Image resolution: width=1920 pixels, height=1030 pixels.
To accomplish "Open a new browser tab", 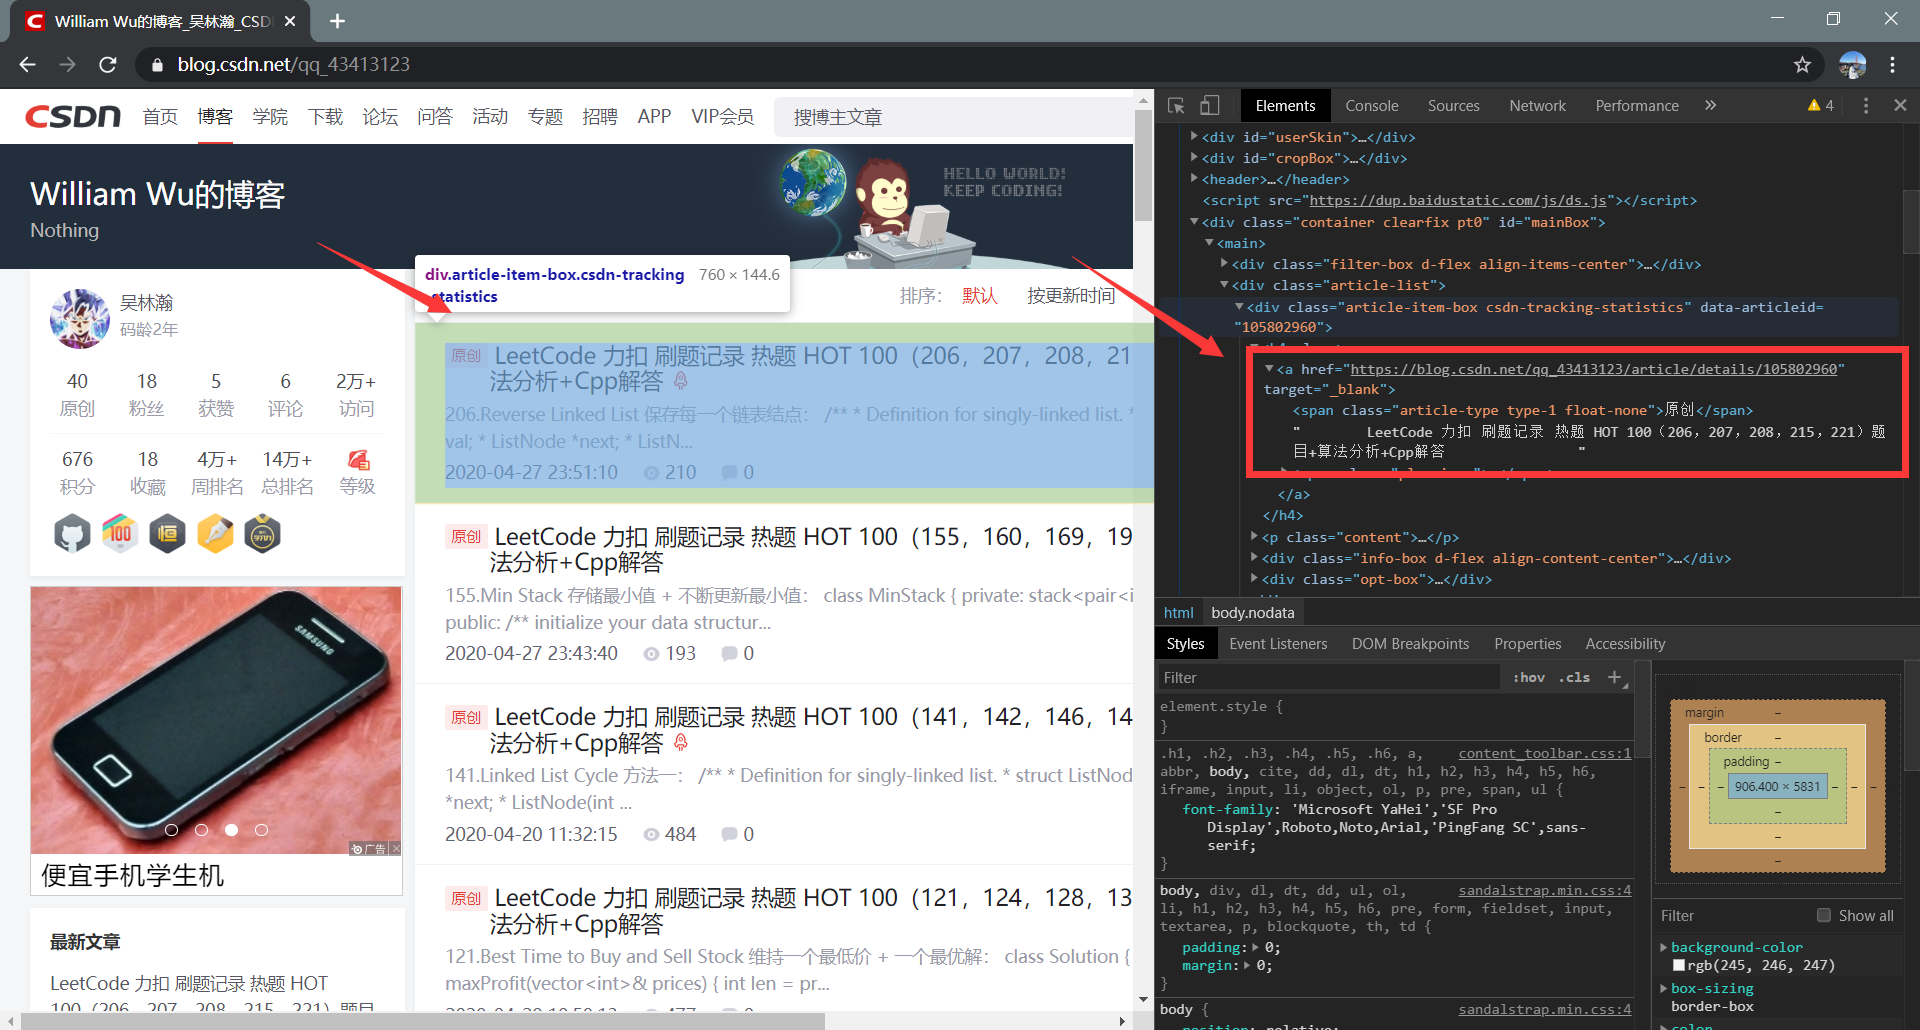I will coord(337,21).
